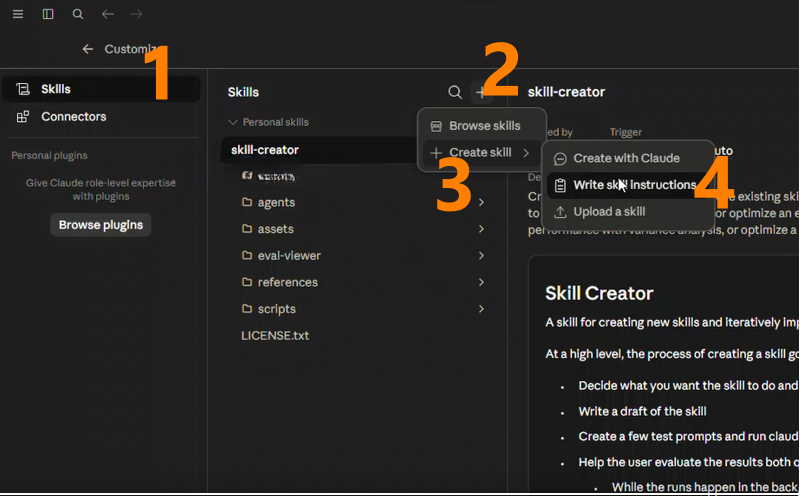Click the search icon in Skills panel

(455, 92)
